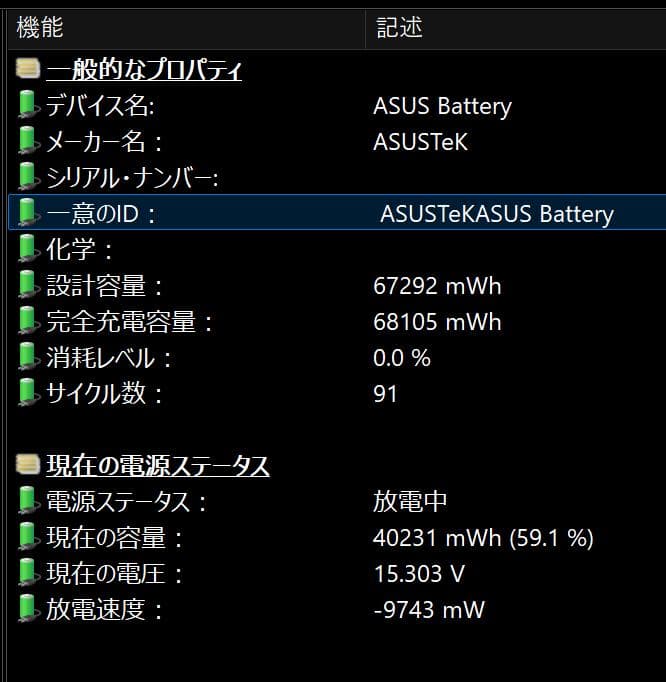Image resolution: width=666 pixels, height=682 pixels.
Task: Click battery icon next to 放電速度
Action: click(28, 608)
